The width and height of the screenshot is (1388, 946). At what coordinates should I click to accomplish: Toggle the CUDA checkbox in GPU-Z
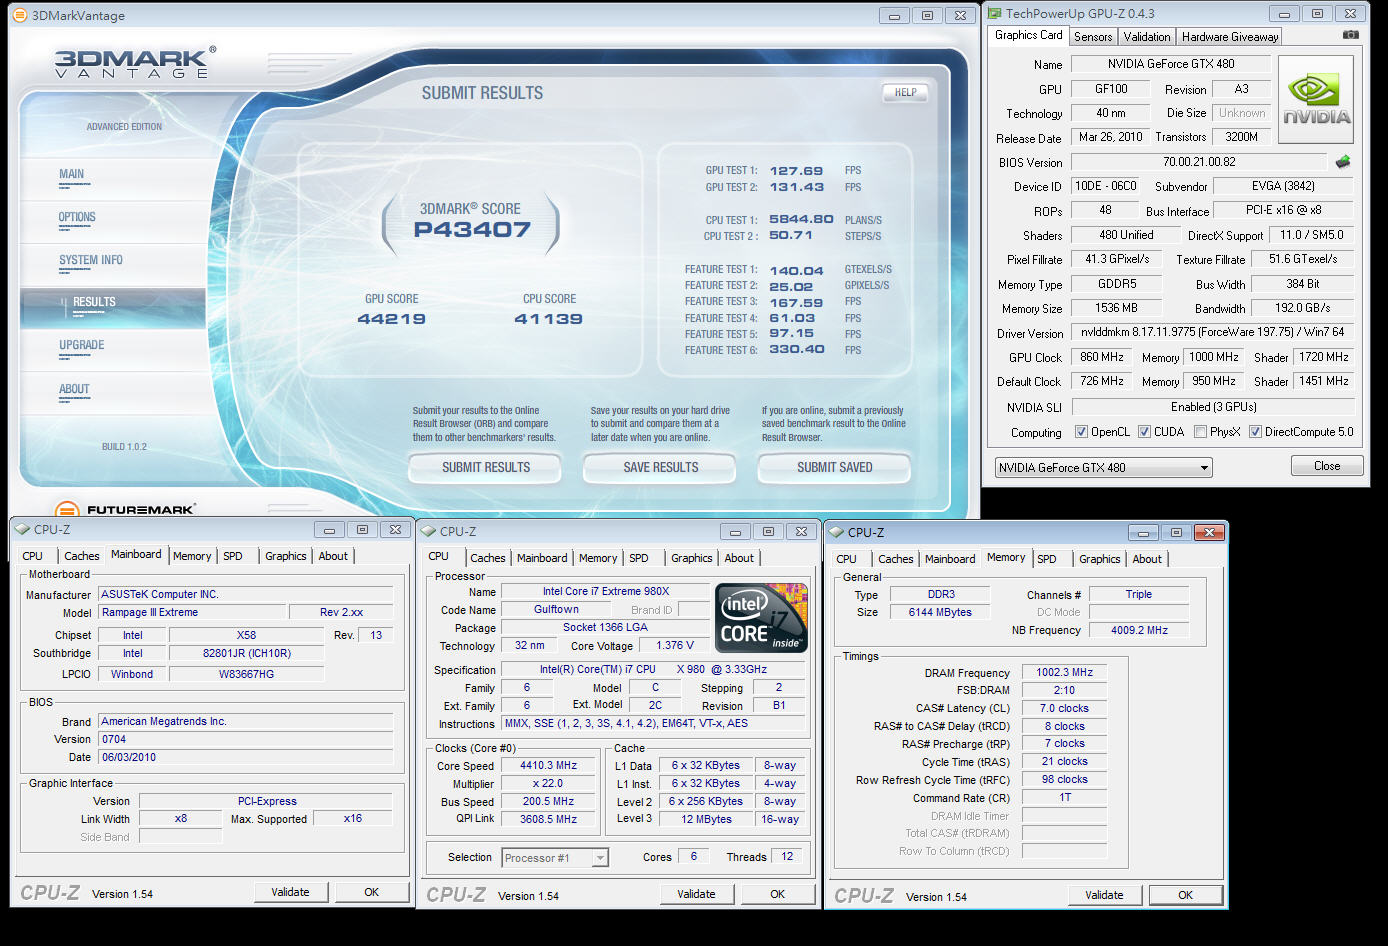pos(1144,432)
